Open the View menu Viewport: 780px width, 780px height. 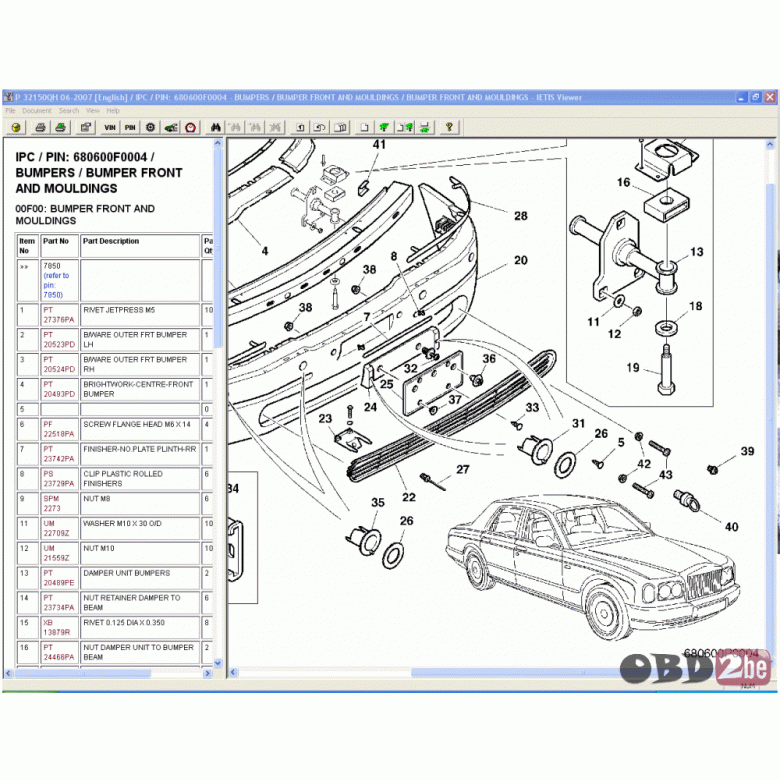coord(93,110)
